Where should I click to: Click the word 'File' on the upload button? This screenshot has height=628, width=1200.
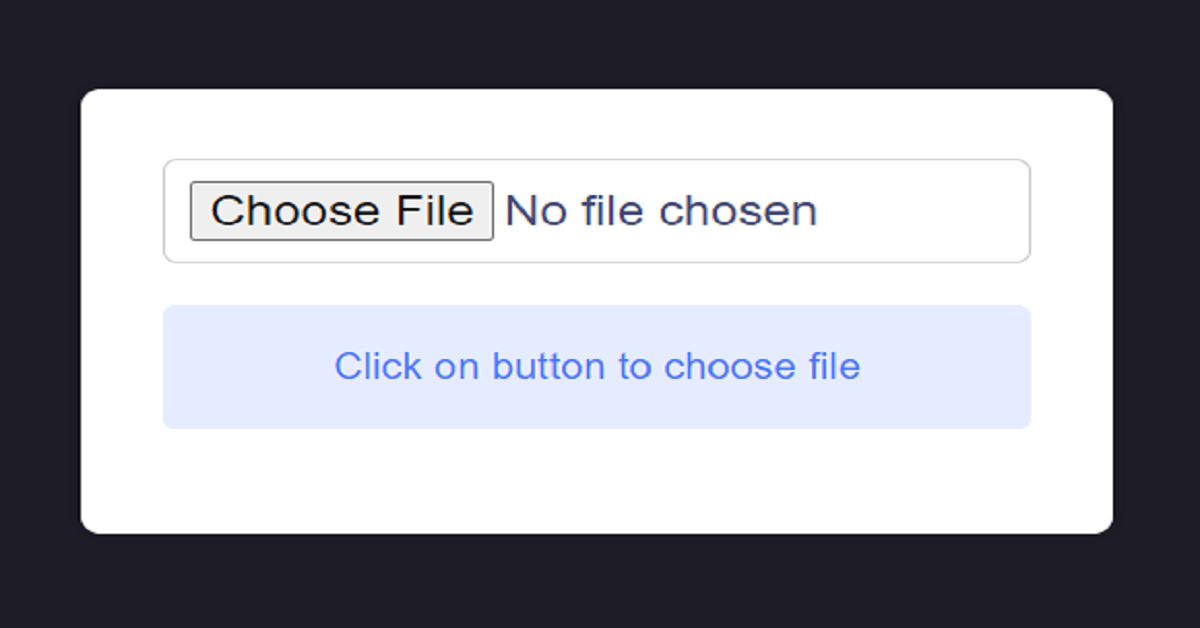pyautogui.click(x=434, y=211)
